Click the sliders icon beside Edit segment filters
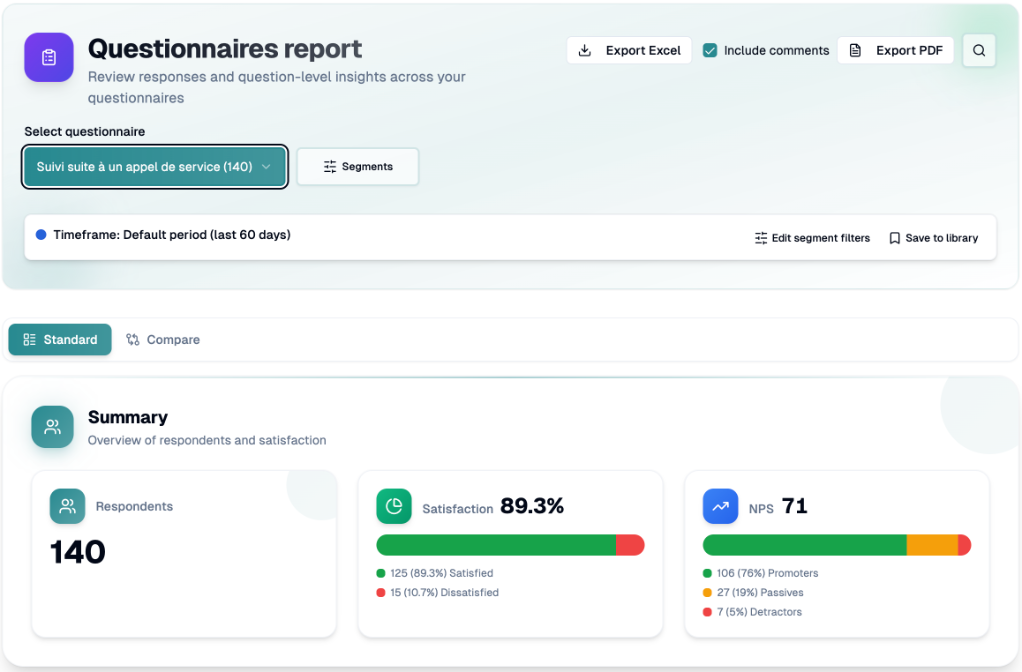Screen dimensions: 1022x672 [761, 238]
